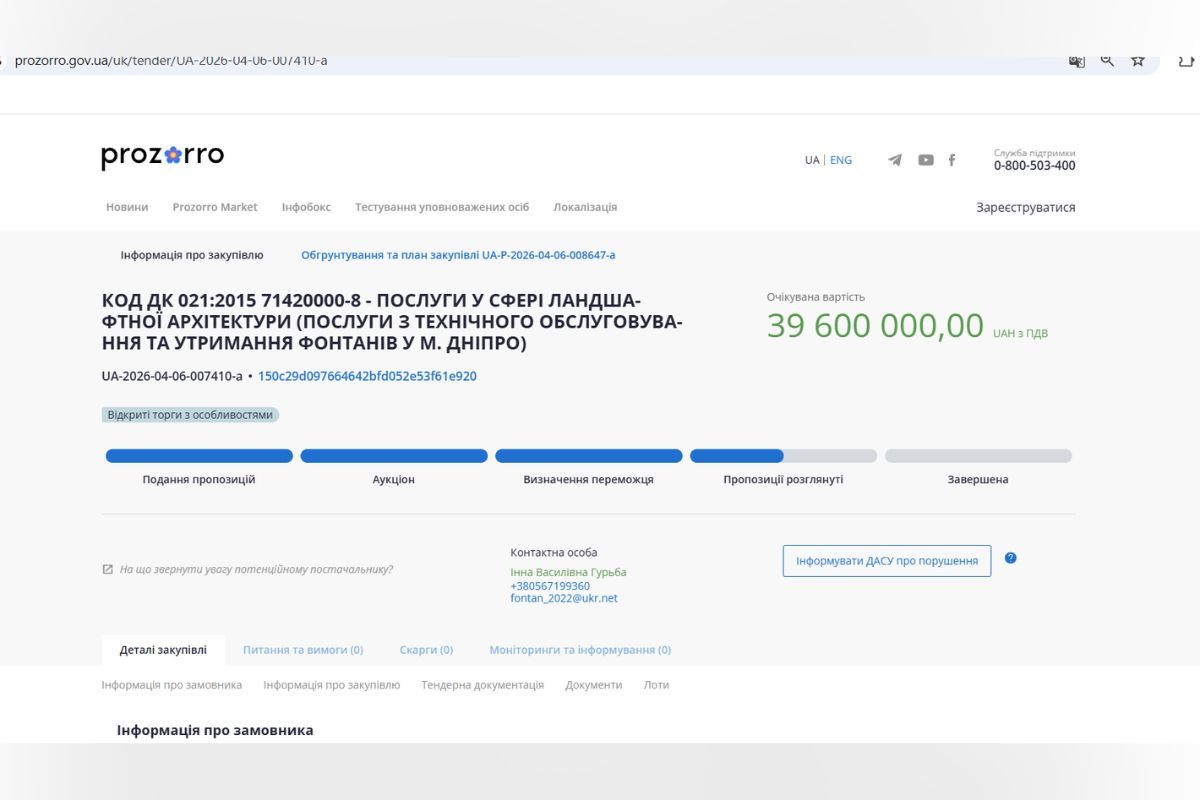Viewport: 1200px width, 800px height.
Task: Open the Моніторинги та інформування tab
Action: click(578, 649)
